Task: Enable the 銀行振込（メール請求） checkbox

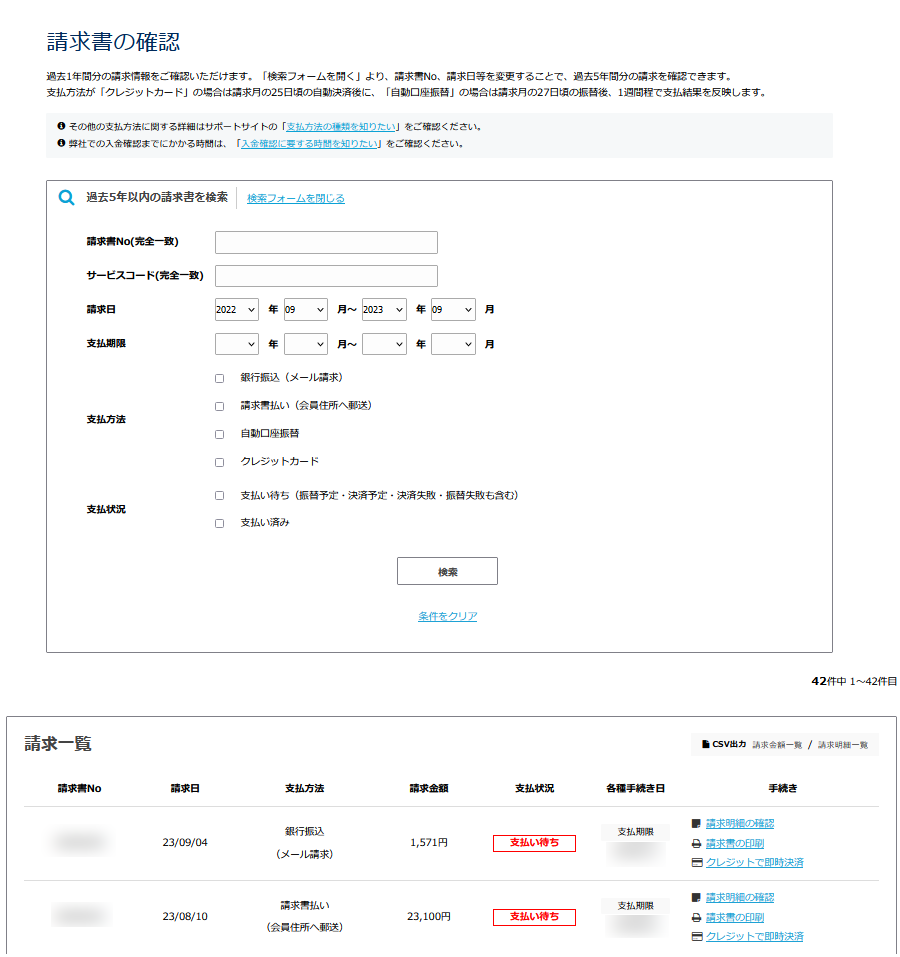Action: (219, 378)
